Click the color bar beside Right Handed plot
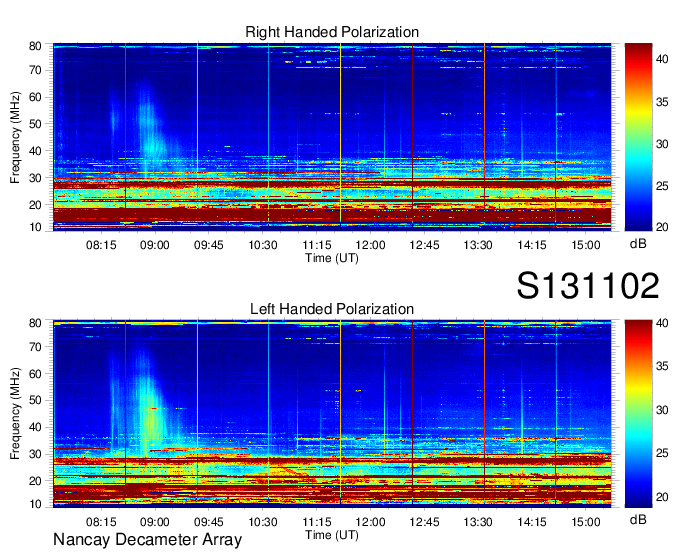This screenshot has width=680, height=552. point(638,137)
